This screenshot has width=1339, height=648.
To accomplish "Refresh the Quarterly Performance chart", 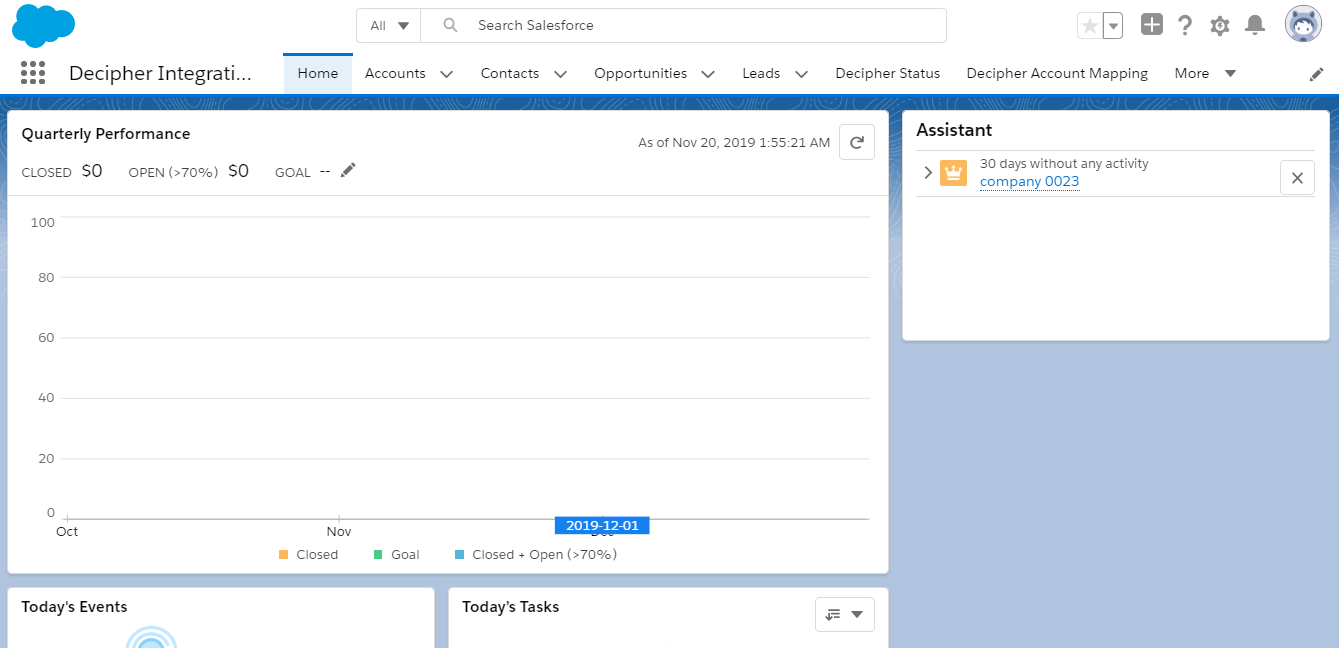I will pos(856,143).
